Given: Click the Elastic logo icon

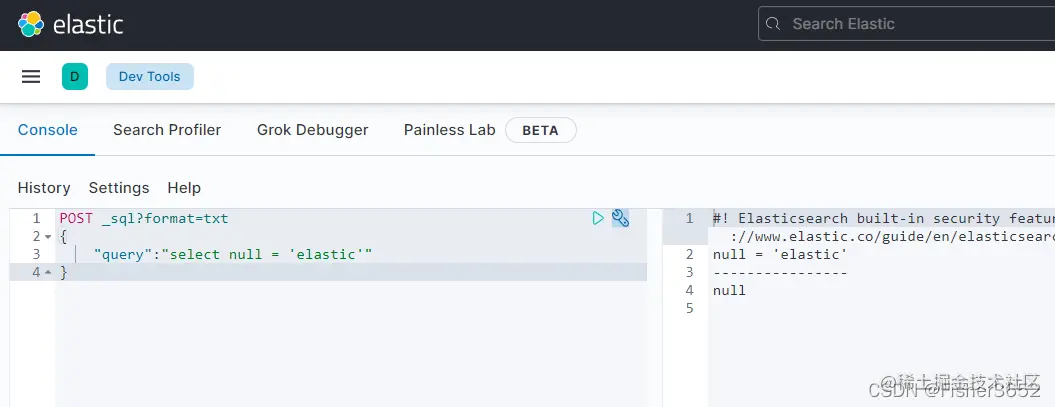Looking at the screenshot, I should click(30, 24).
